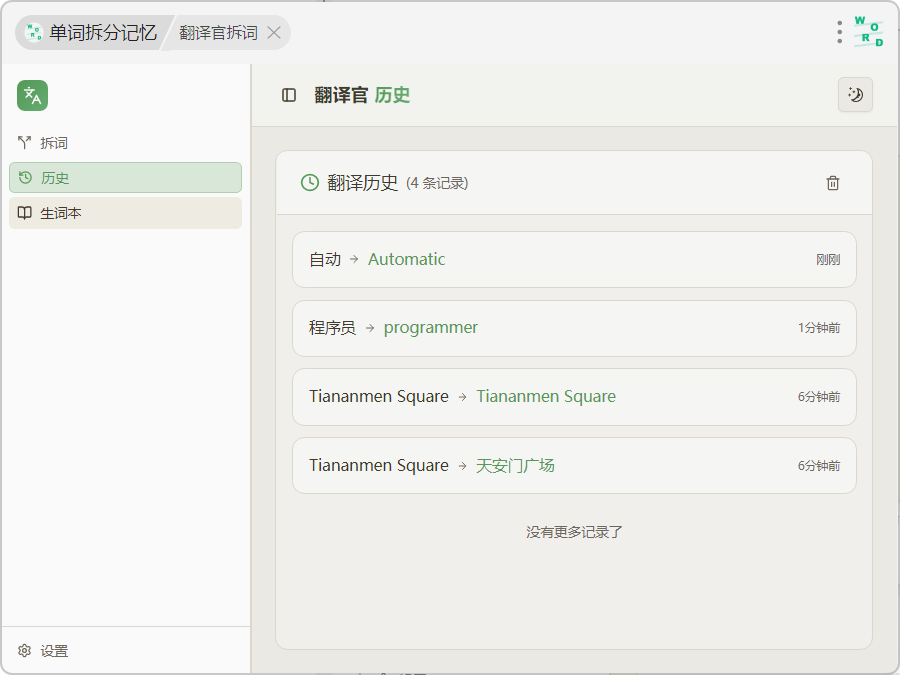This screenshot has width=900, height=675.
Task: Click the book icon next to 生词本
Action: tap(25, 213)
